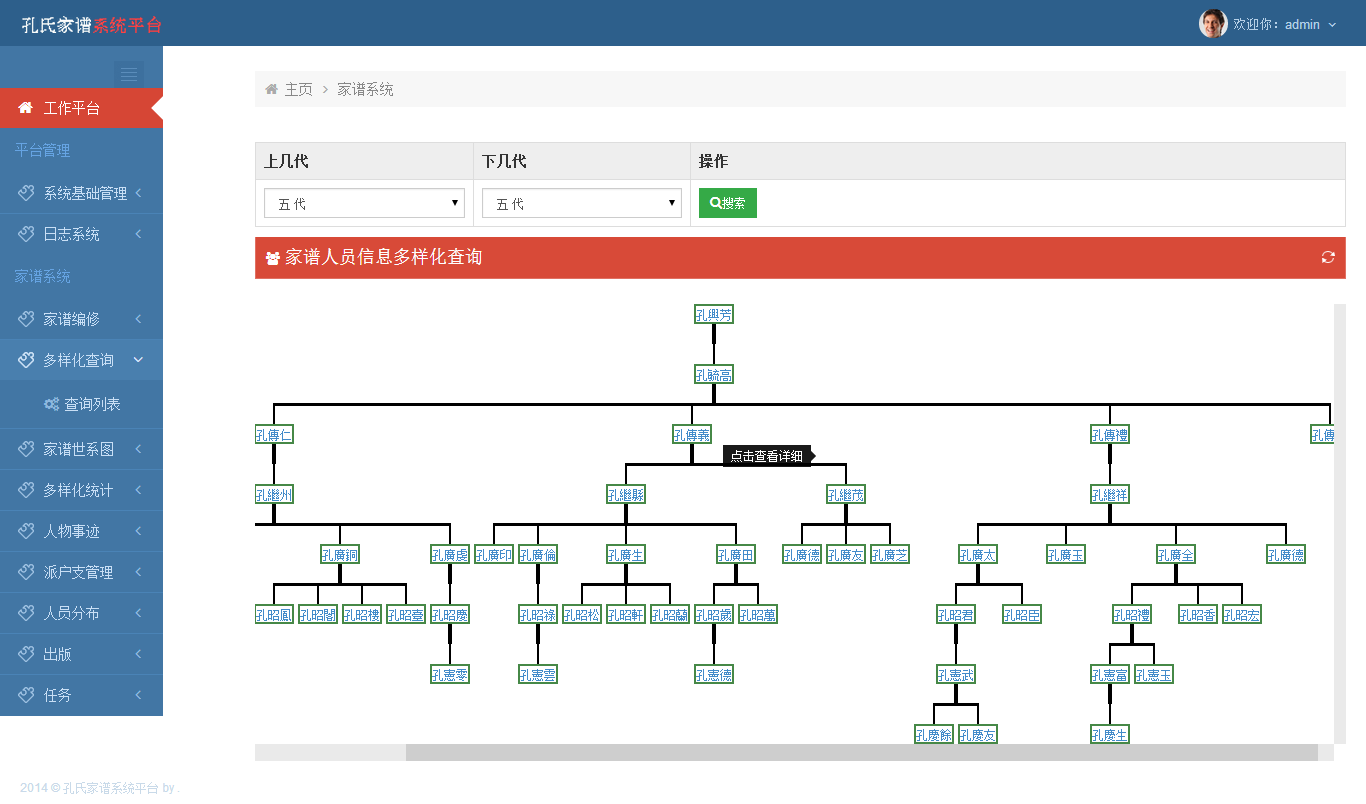This screenshot has width=1366, height=804.
Task: Expand 人员分布 with its chevron
Action: click(138, 613)
